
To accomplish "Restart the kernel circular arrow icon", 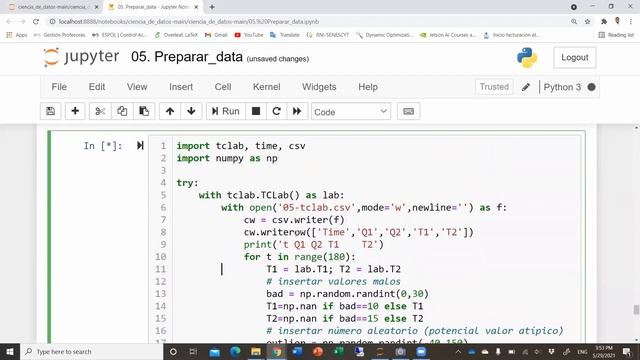I will (x=276, y=111).
